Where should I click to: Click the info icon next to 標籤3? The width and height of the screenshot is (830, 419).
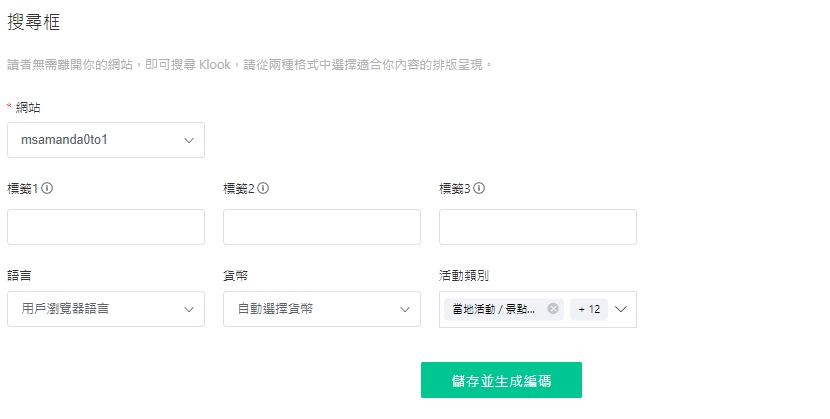[479, 188]
